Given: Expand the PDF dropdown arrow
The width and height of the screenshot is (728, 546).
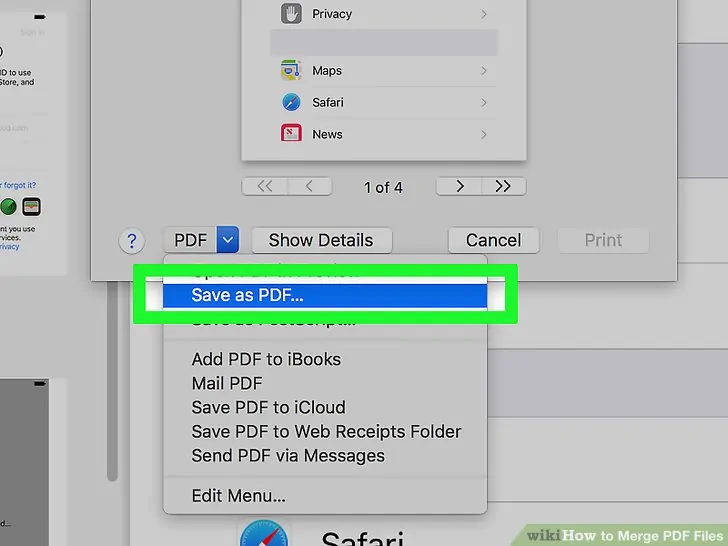Looking at the screenshot, I should tap(228, 240).
